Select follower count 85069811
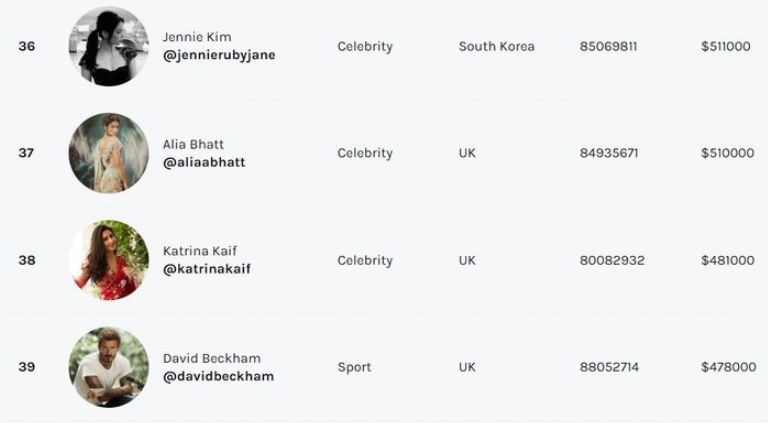The image size is (768, 423). click(608, 47)
